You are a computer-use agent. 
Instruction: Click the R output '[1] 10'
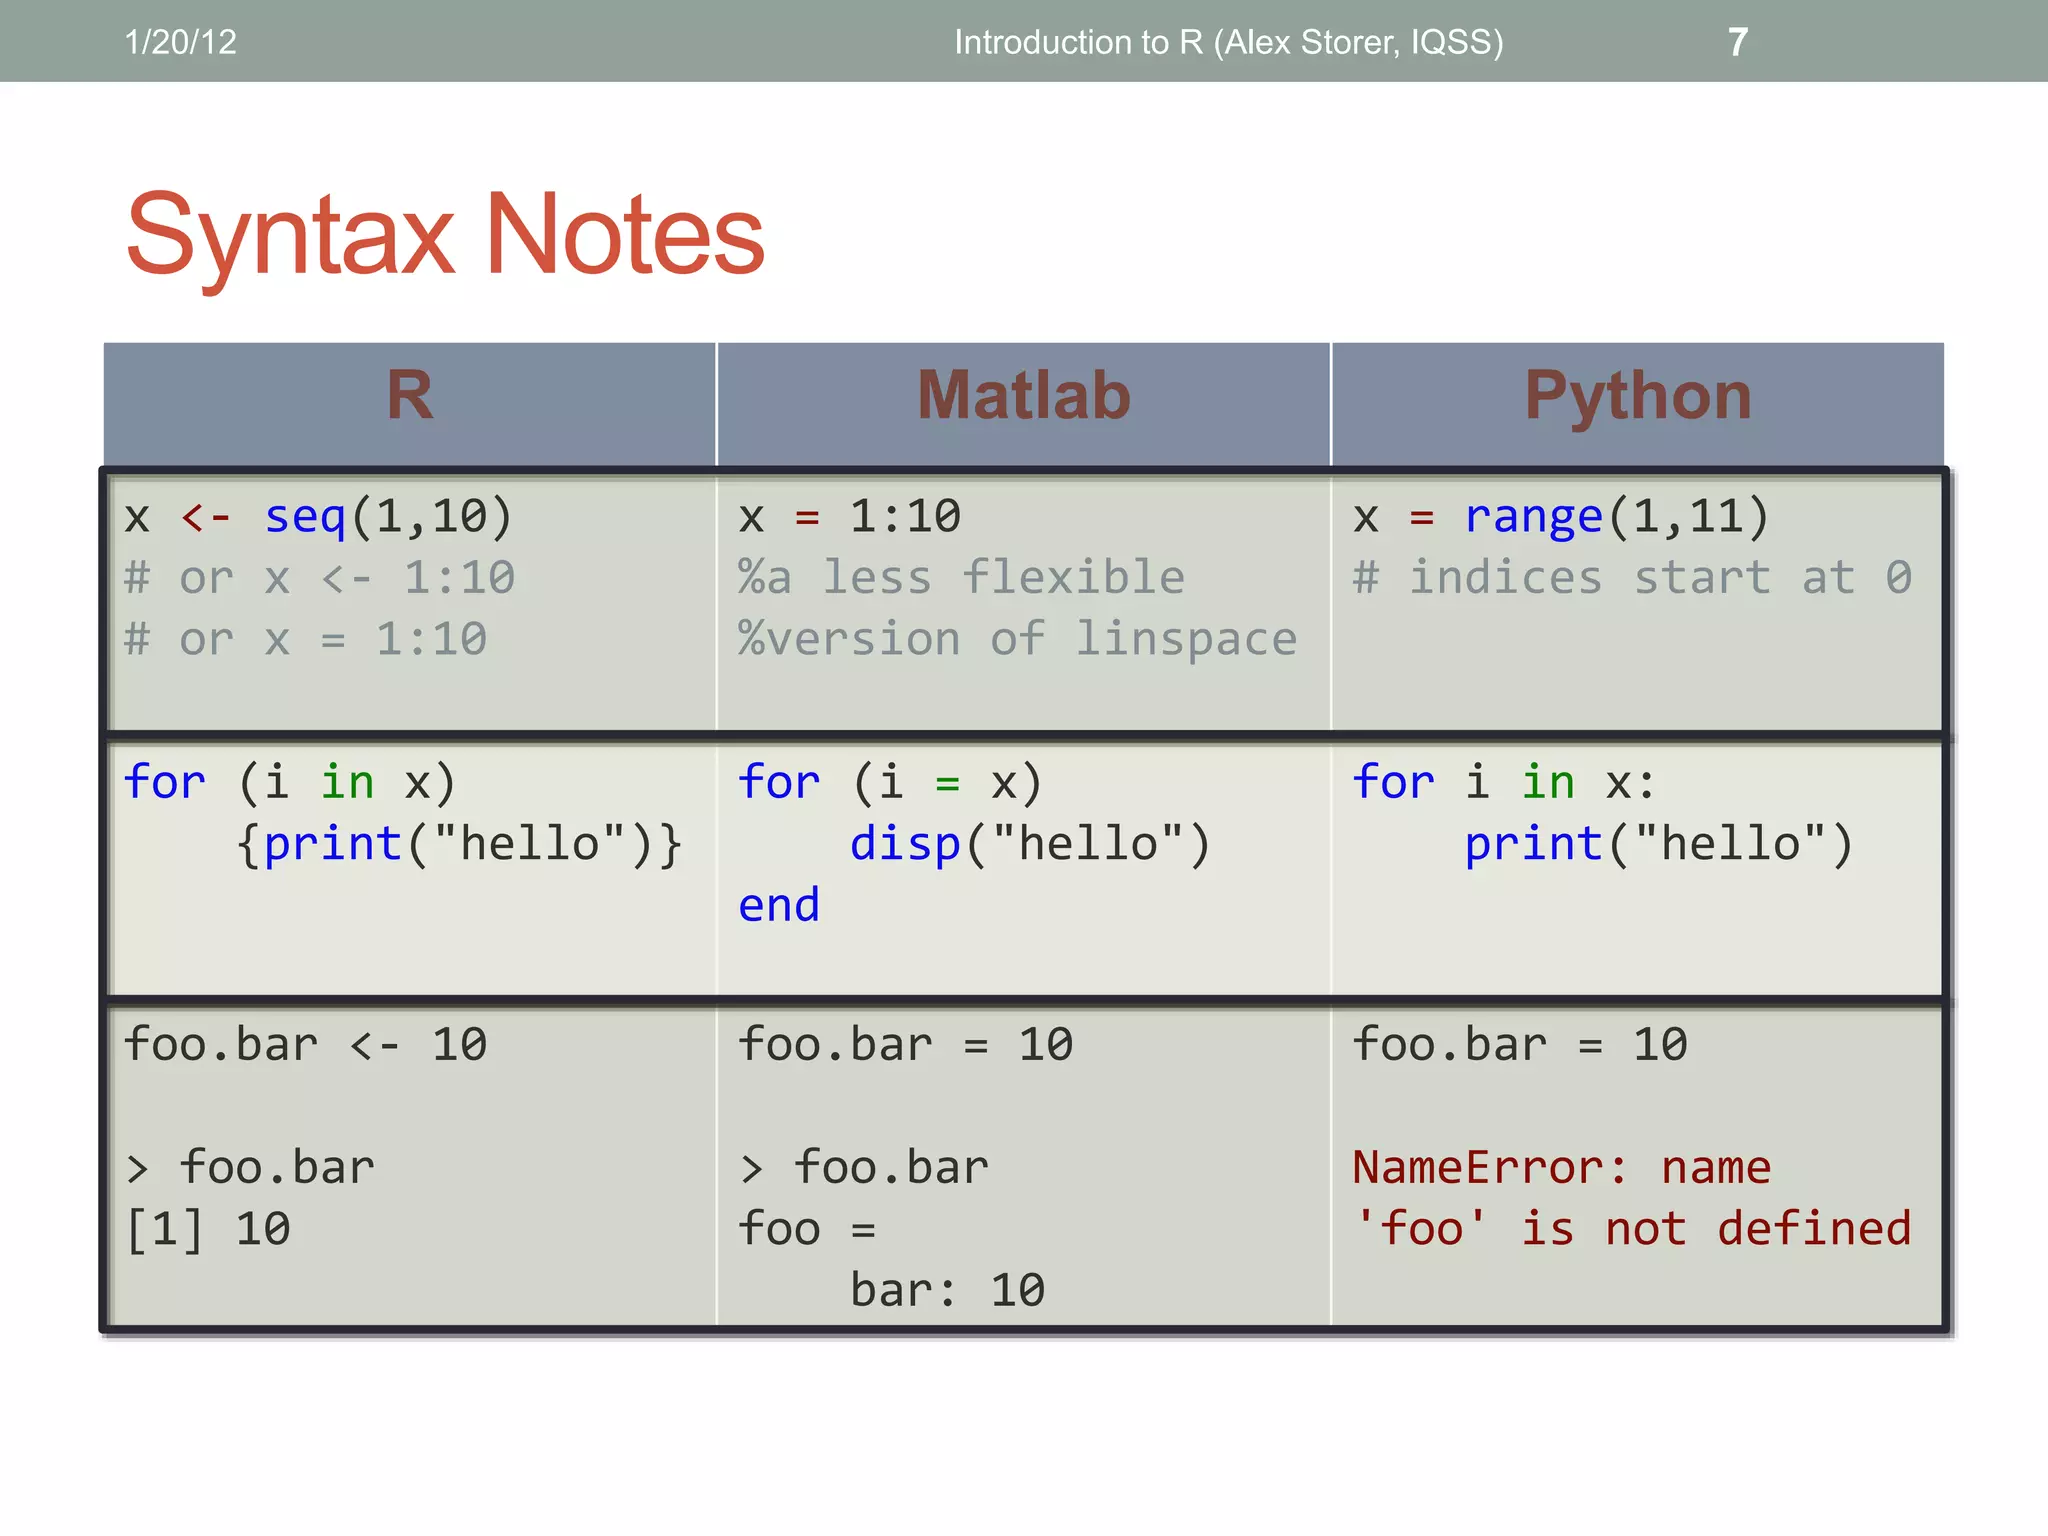pyautogui.click(x=207, y=1230)
